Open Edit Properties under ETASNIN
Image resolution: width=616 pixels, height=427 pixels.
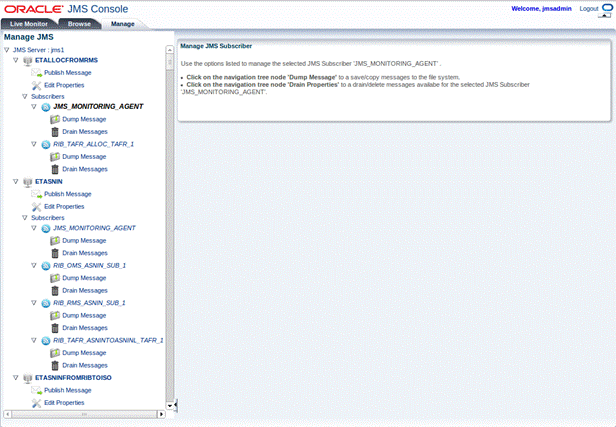point(64,207)
